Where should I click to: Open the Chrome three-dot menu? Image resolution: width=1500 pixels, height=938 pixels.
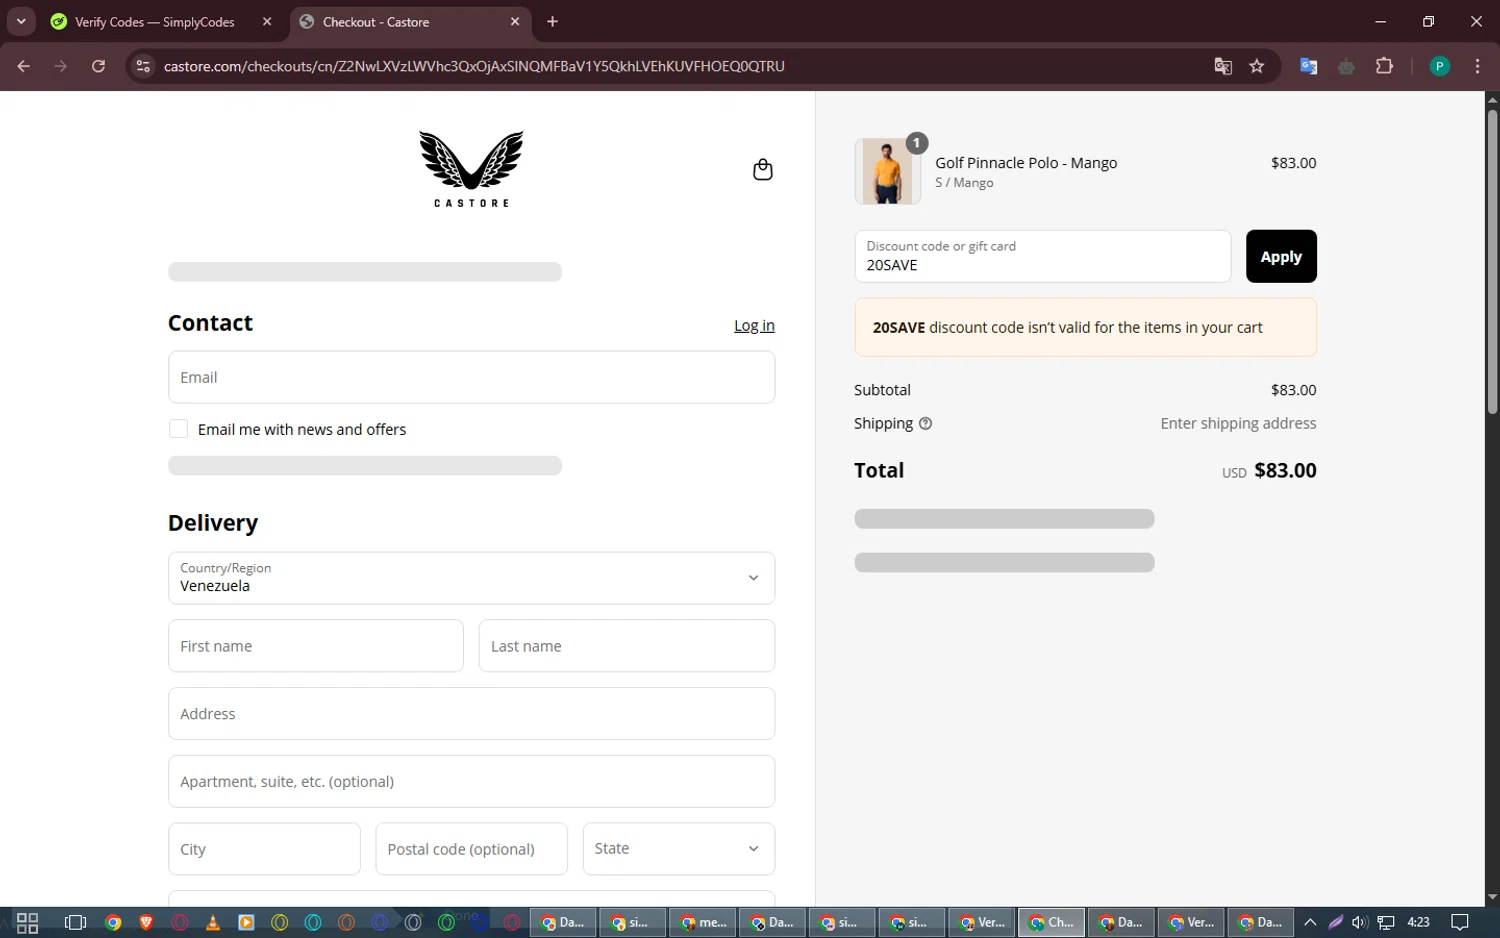tap(1477, 66)
